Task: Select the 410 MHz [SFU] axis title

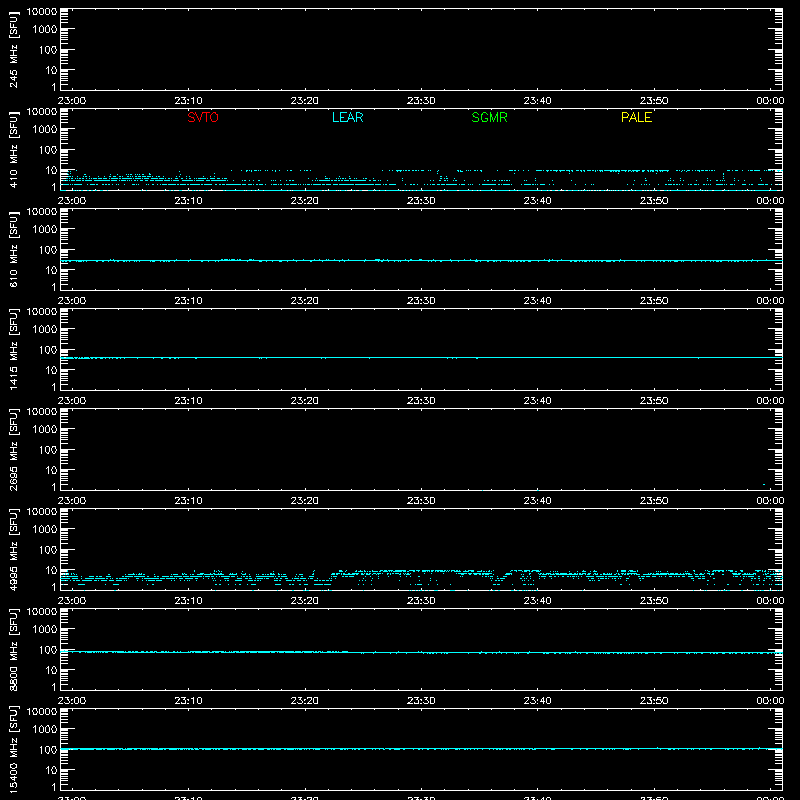Action: pos(14,150)
